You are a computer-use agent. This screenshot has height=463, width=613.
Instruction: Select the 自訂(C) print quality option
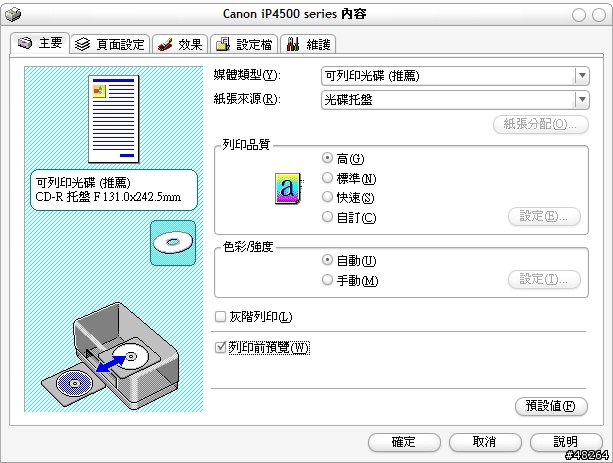click(x=327, y=217)
